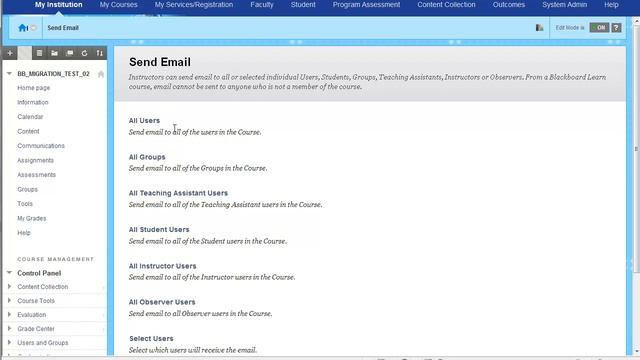Open the My Services/Registration tab
Screen dimensions: 640x360
194,5
